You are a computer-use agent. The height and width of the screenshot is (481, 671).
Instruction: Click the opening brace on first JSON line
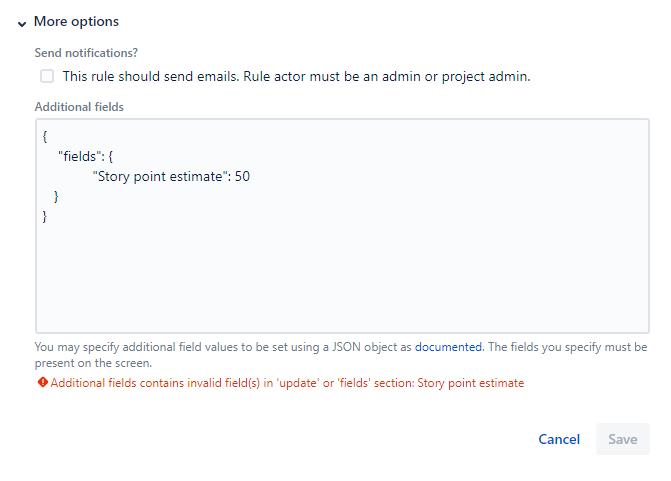coord(45,137)
